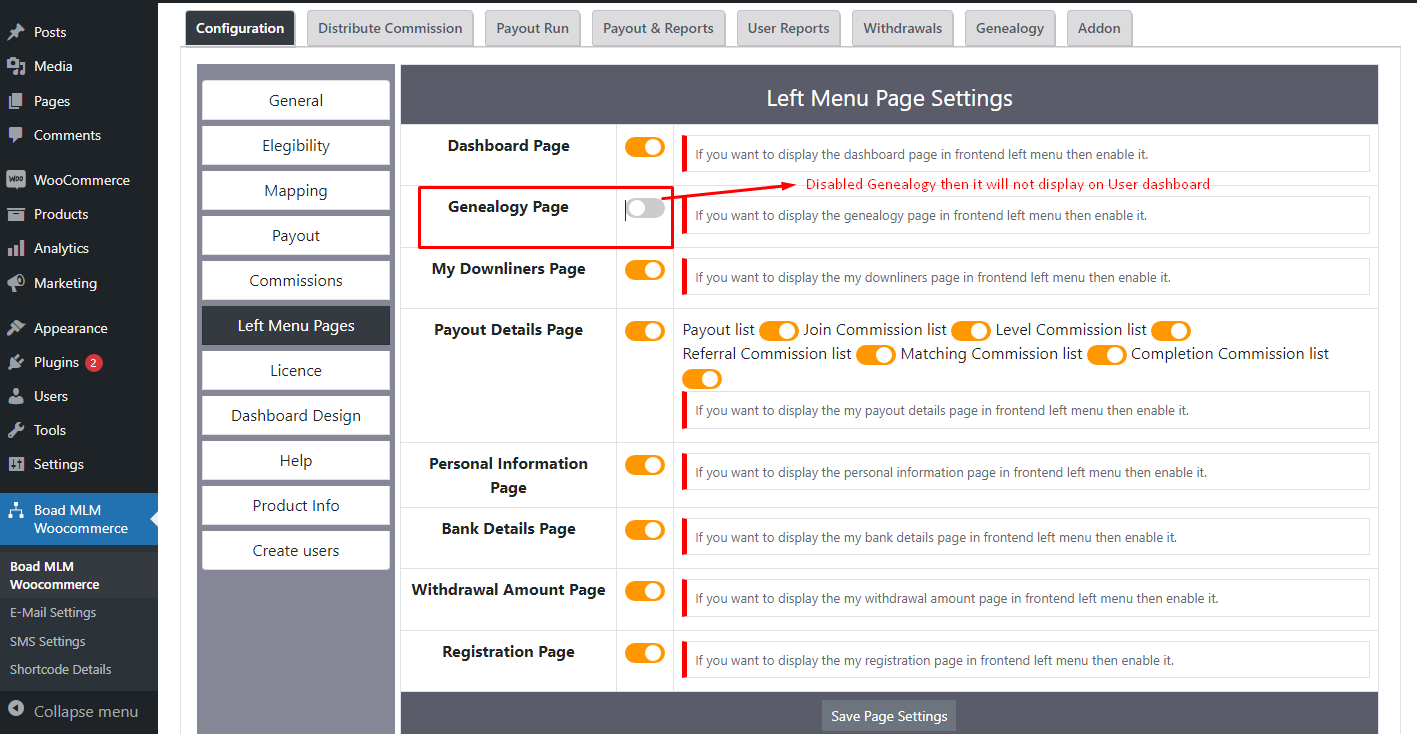The image size is (1417, 734).
Task: Click the Comments icon
Action: tap(14, 135)
